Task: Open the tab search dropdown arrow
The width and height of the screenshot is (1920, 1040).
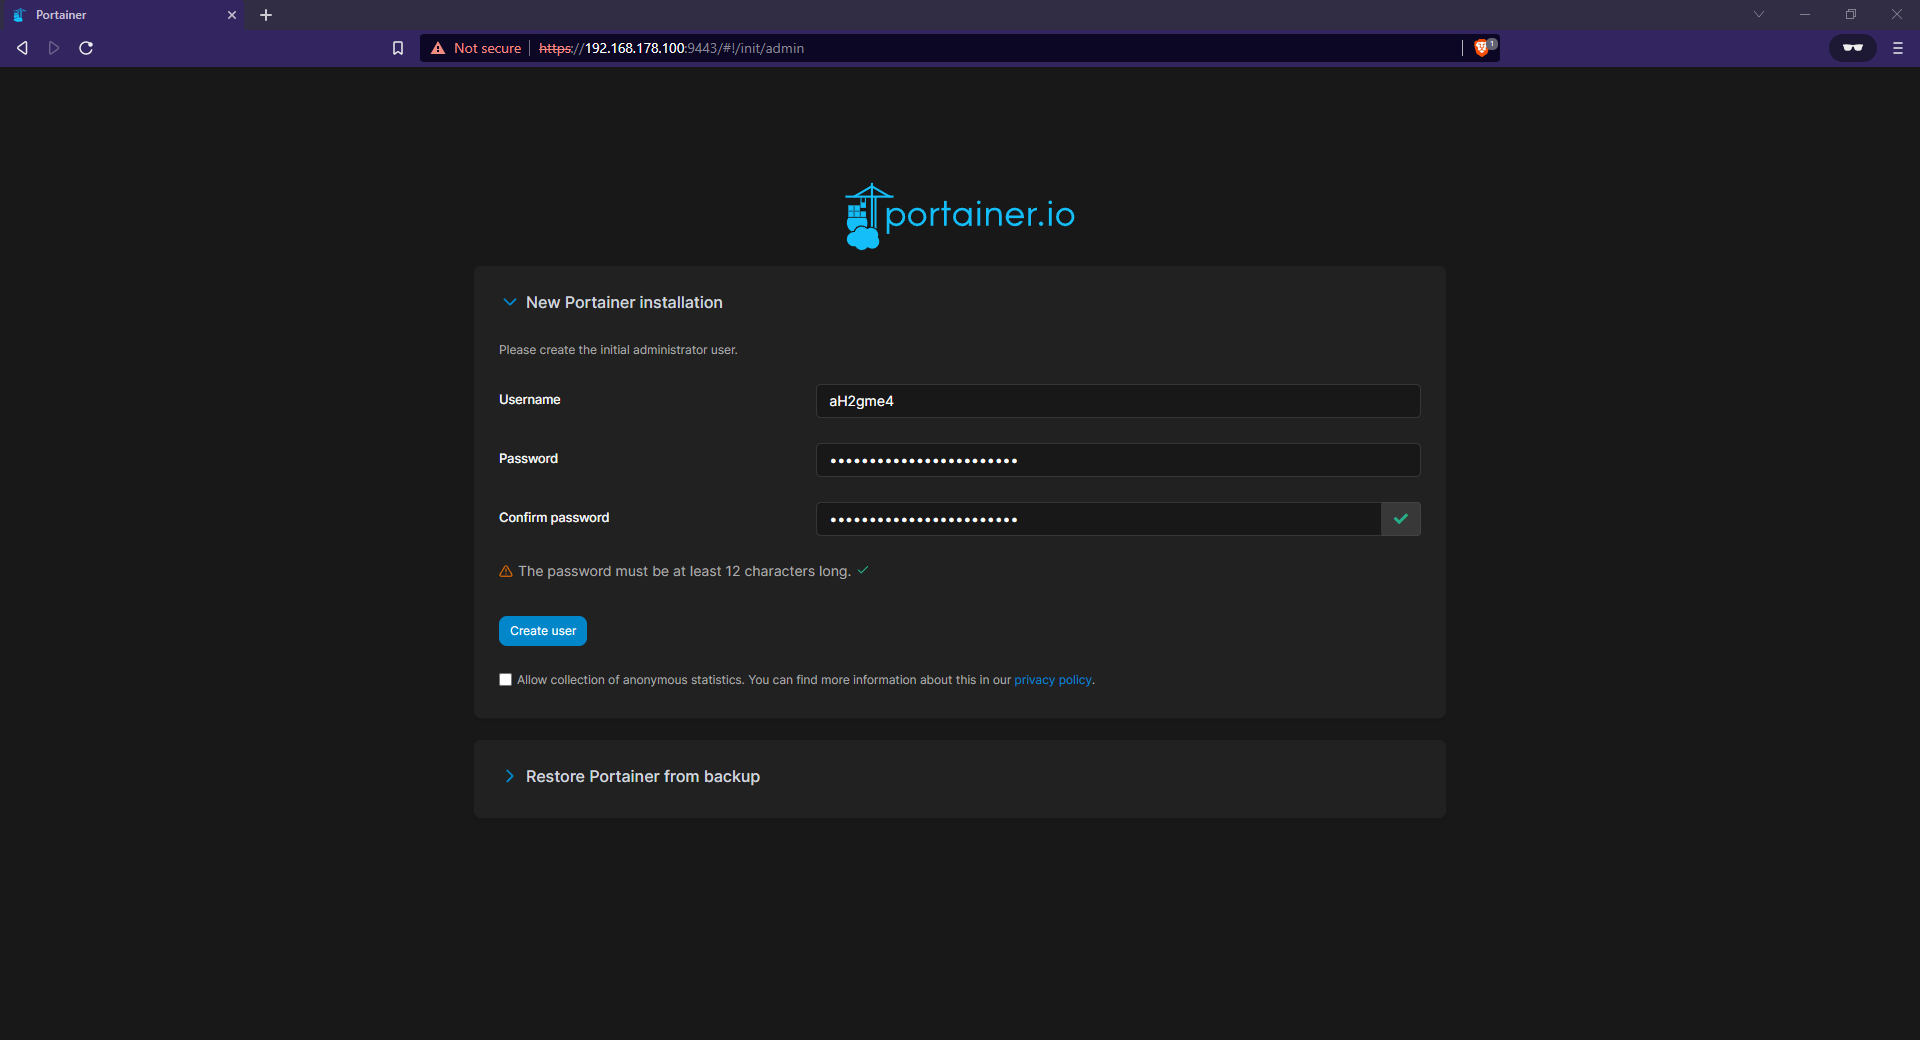Action: coord(1758,14)
